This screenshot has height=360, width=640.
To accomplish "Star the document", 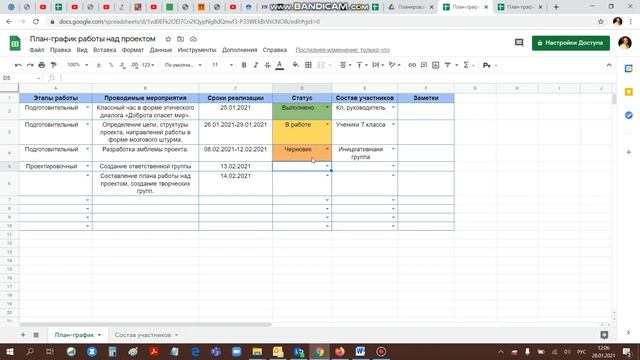I will click(x=168, y=39).
